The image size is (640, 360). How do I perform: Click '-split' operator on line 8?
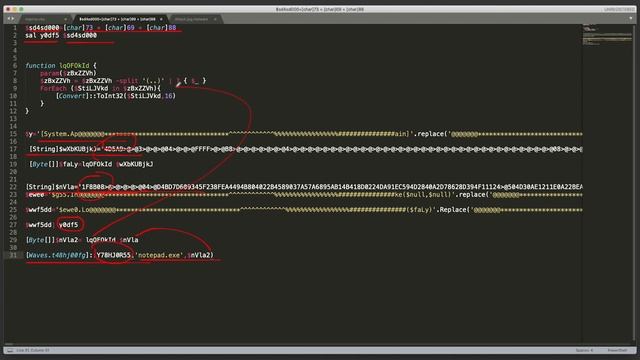point(127,81)
